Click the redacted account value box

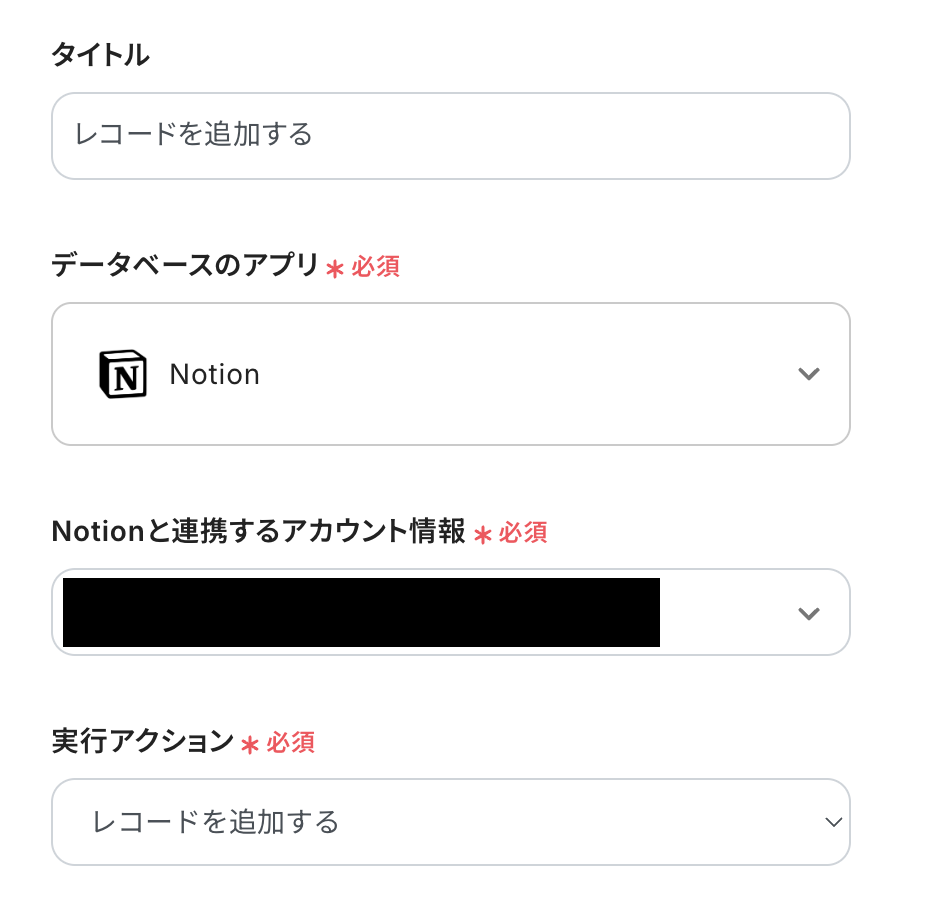pyautogui.click(x=360, y=612)
